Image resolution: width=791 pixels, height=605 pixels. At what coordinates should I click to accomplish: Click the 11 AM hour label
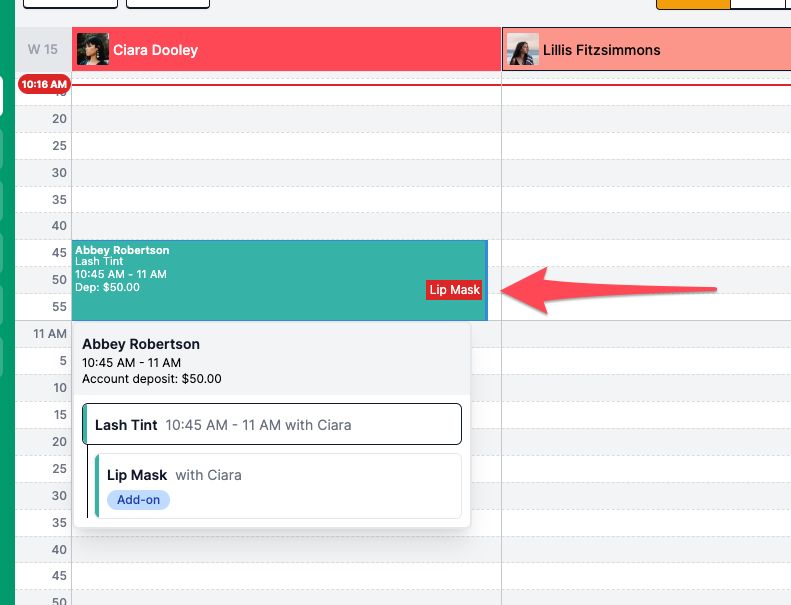pyautogui.click(x=49, y=334)
